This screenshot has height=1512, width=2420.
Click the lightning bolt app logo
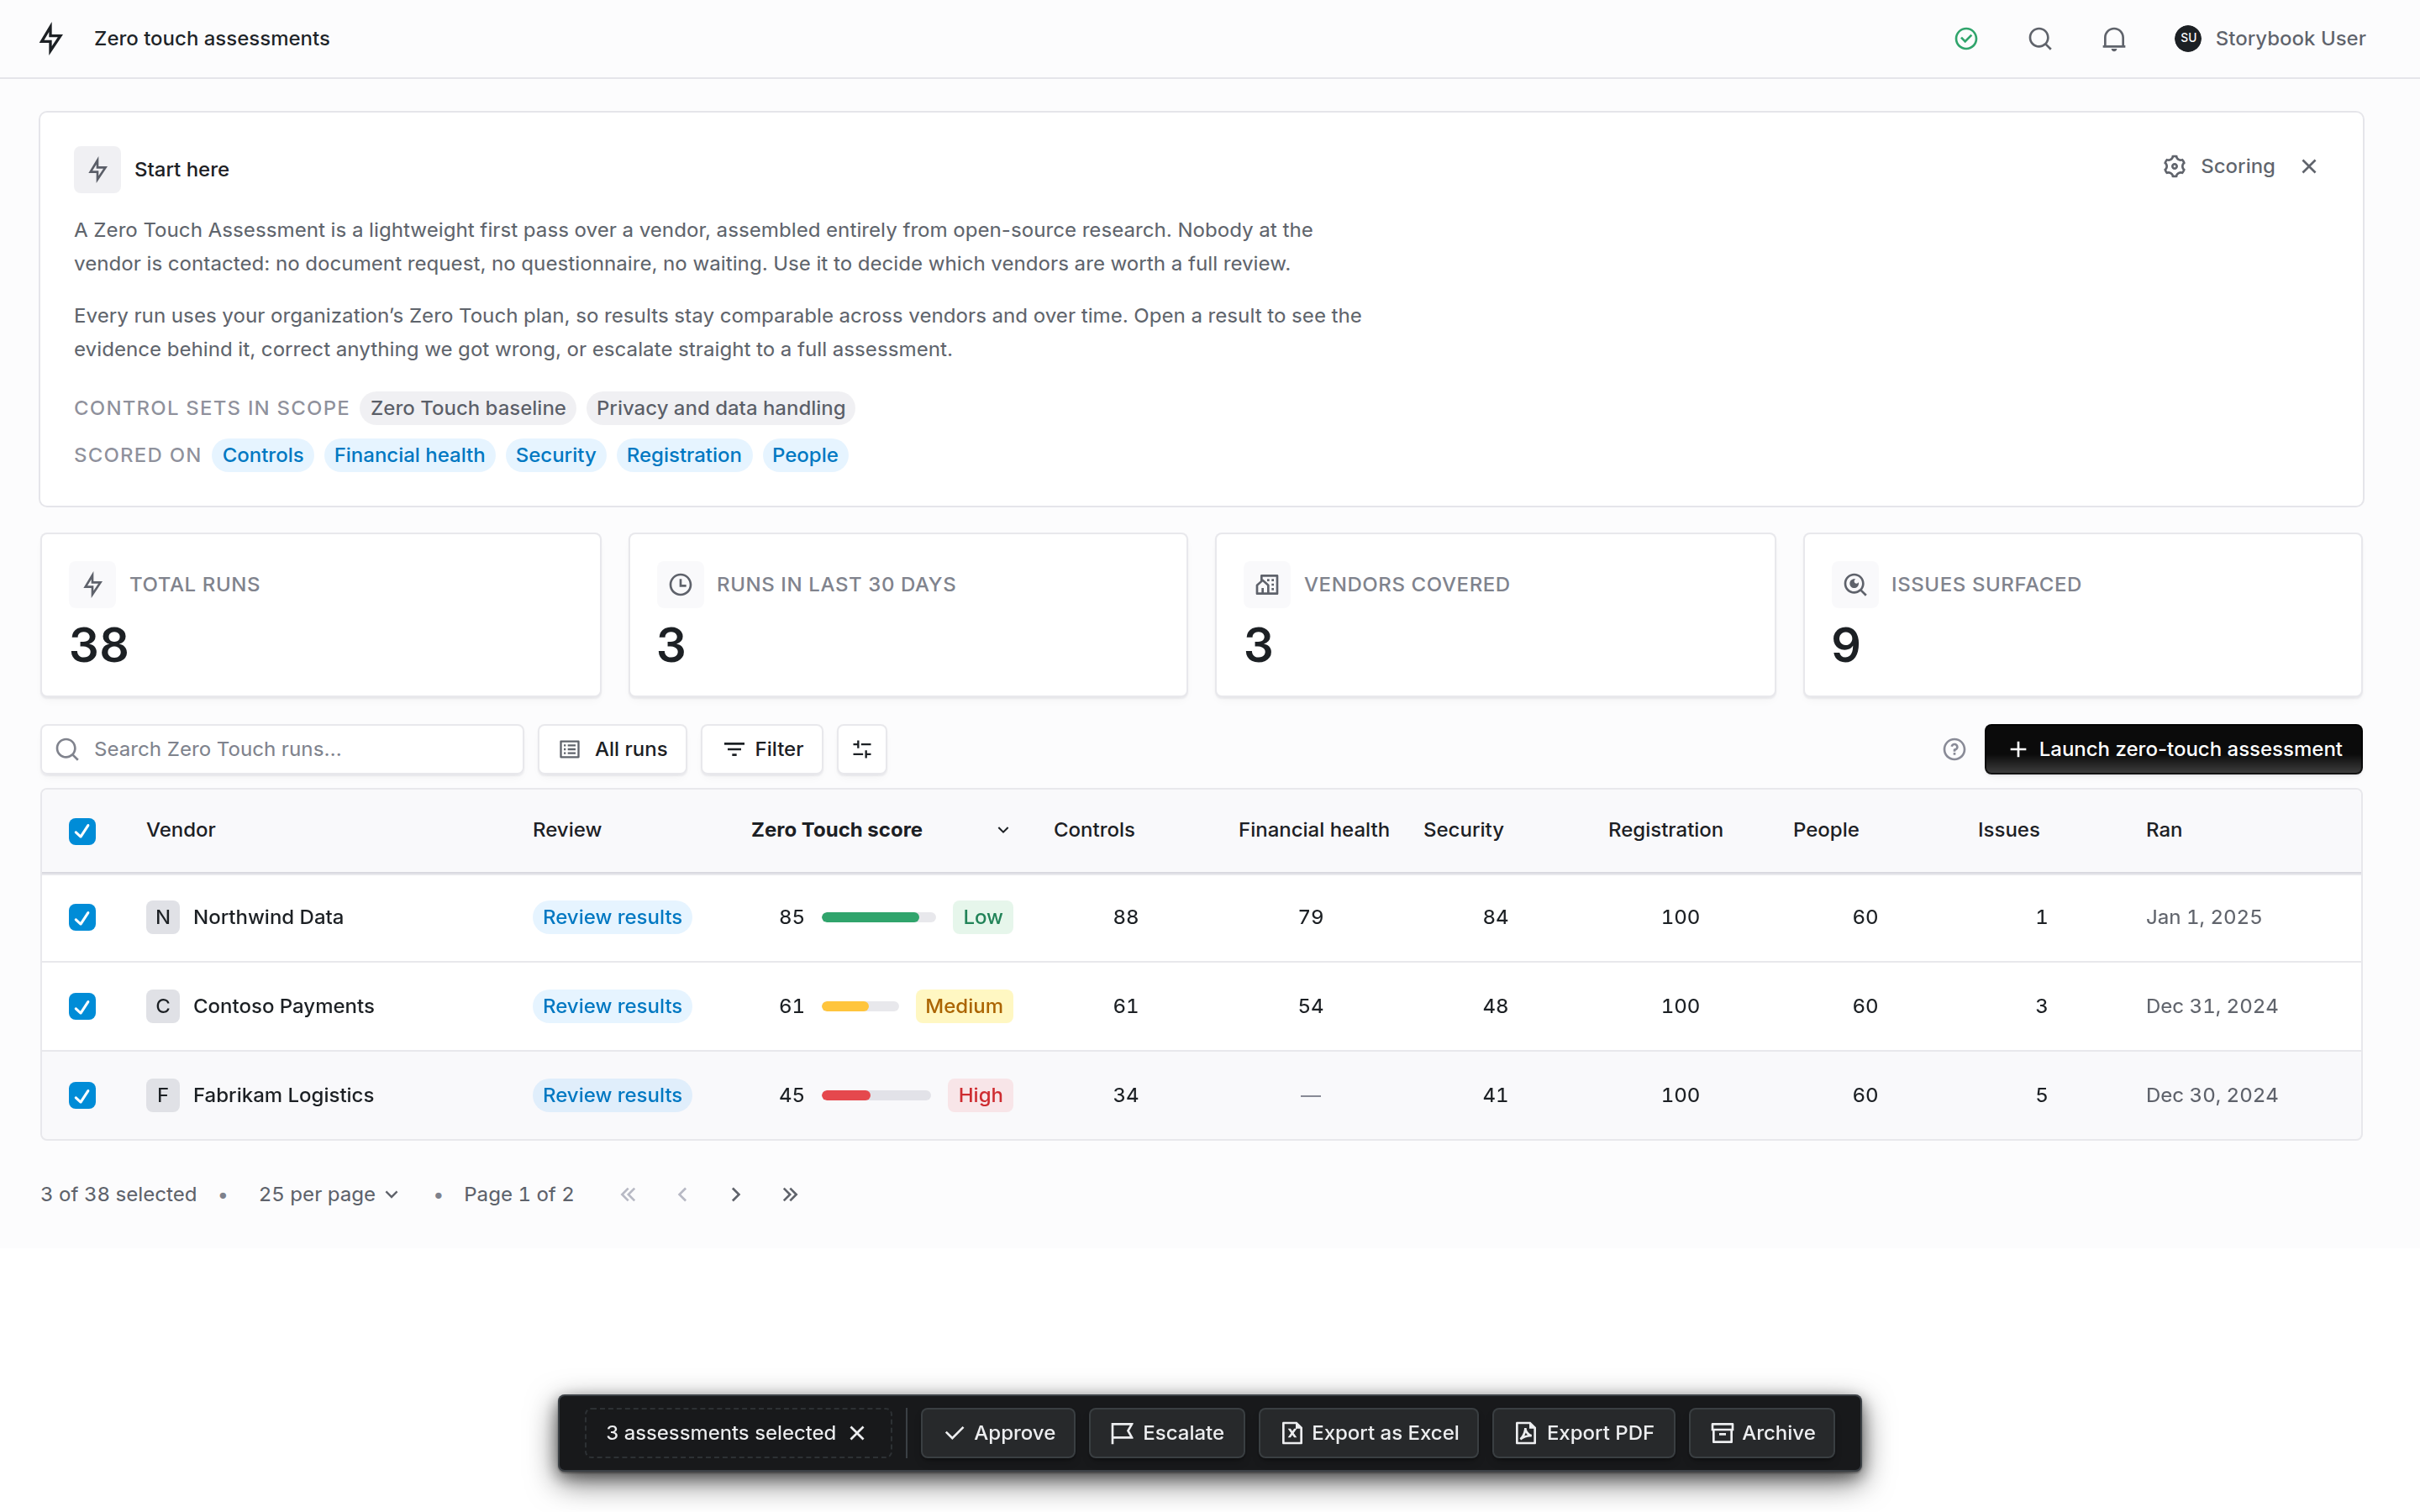pos(51,38)
